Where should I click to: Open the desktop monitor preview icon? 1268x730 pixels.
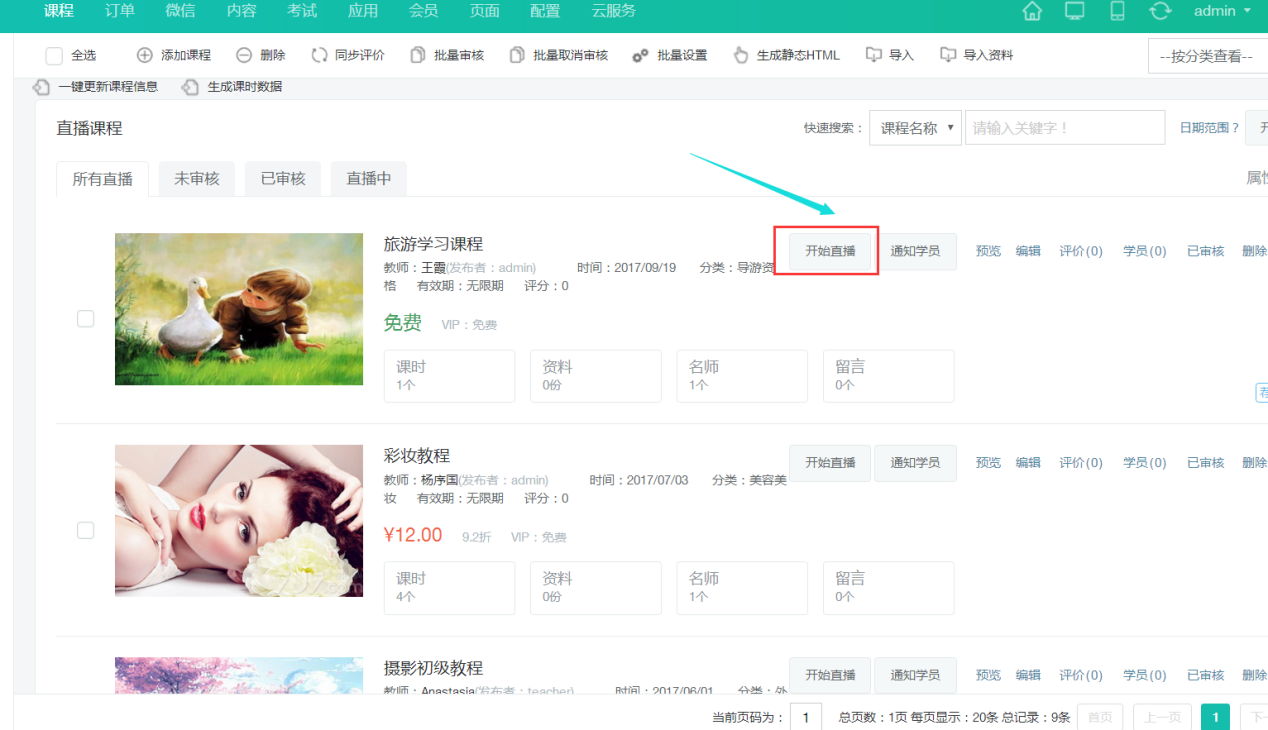[1075, 11]
